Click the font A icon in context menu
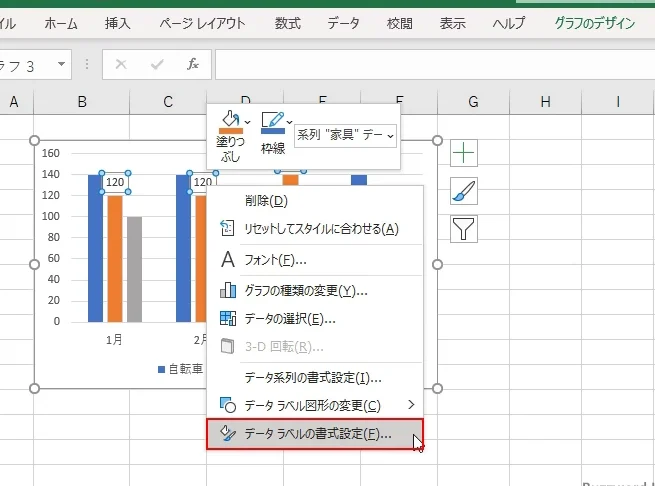 pyautogui.click(x=228, y=259)
